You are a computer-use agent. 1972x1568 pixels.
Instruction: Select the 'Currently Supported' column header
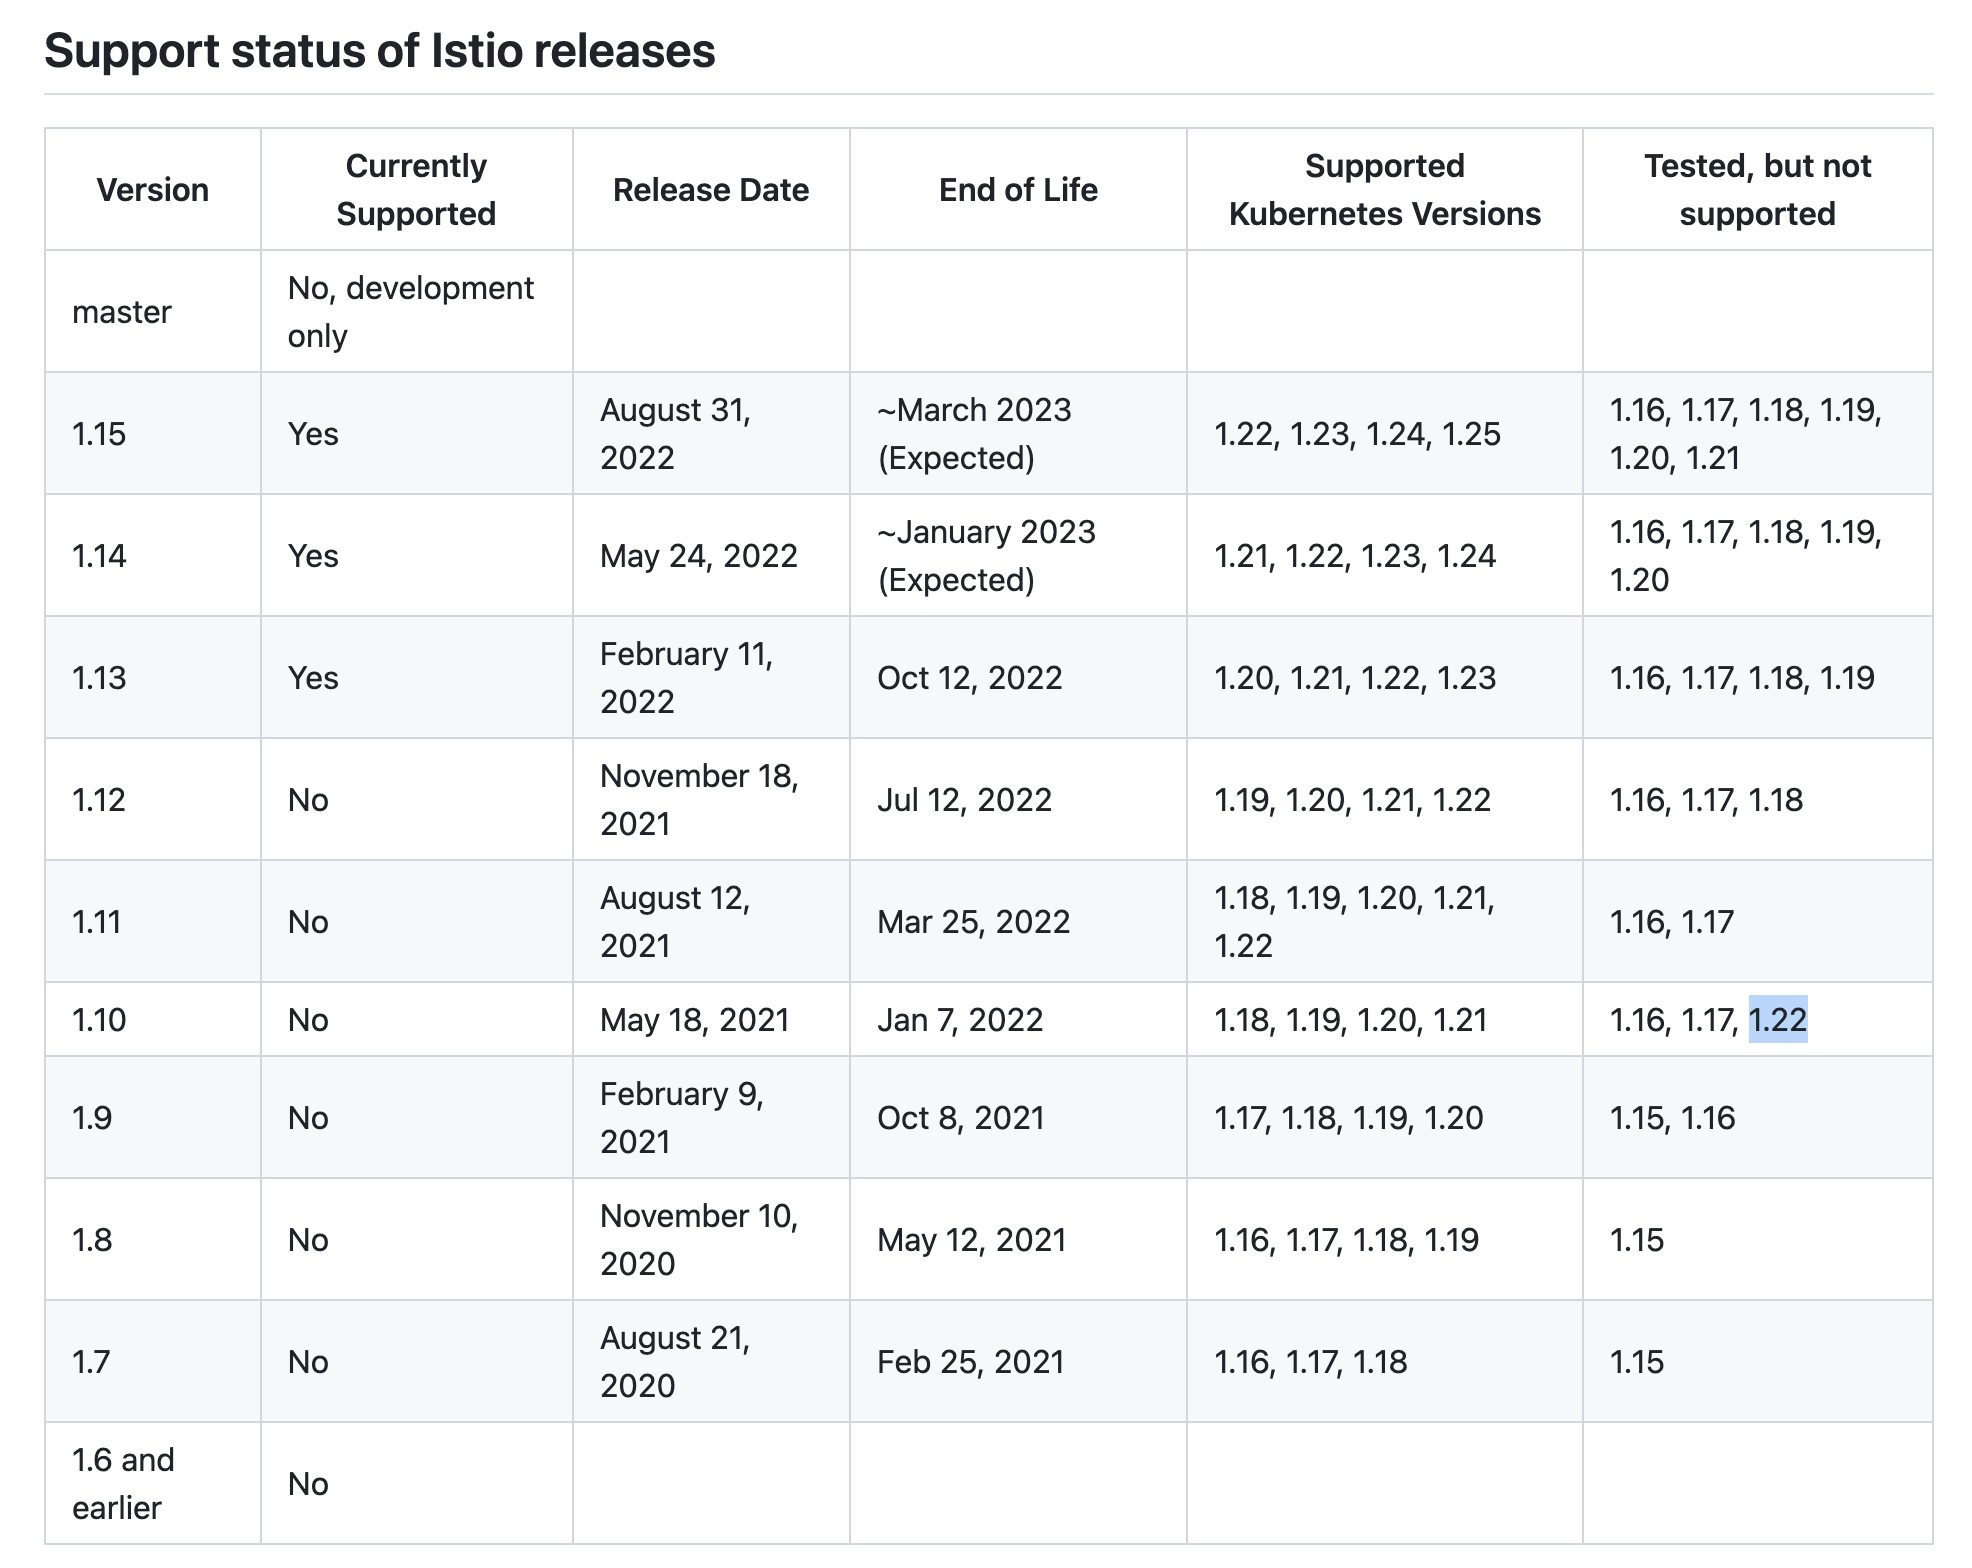click(416, 189)
